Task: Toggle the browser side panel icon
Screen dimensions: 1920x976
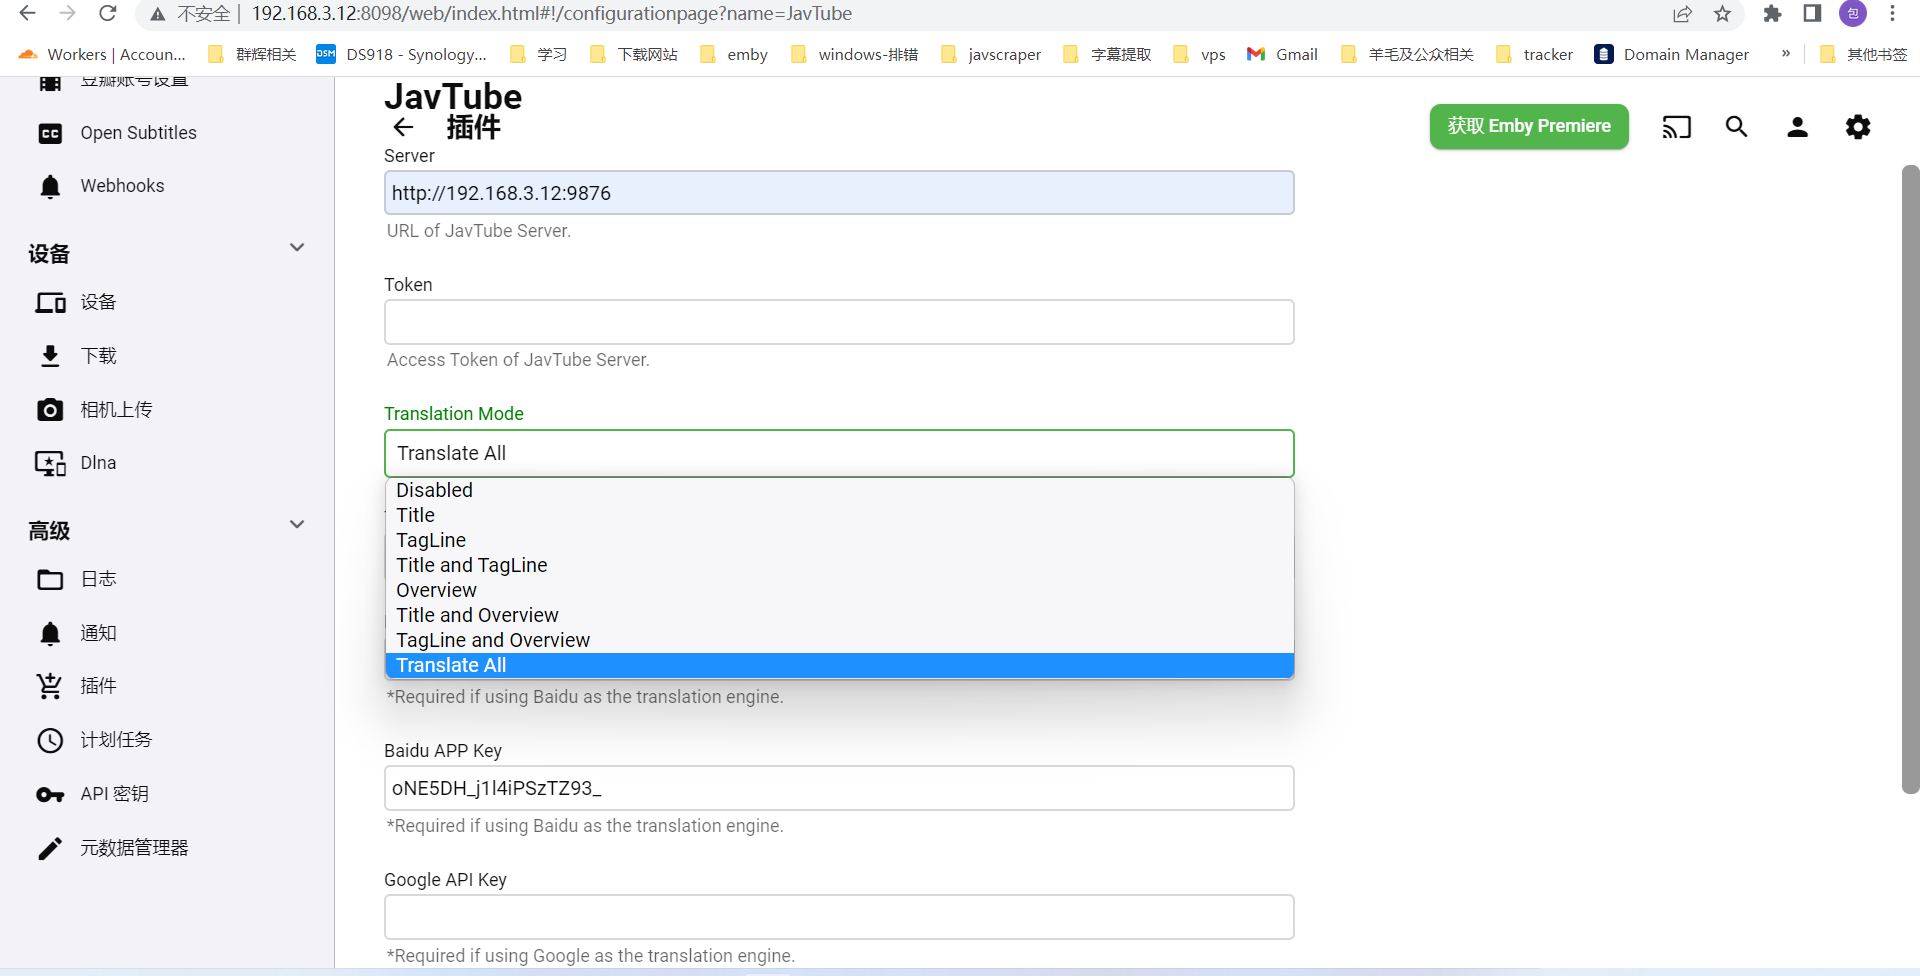Action: coord(1812,13)
